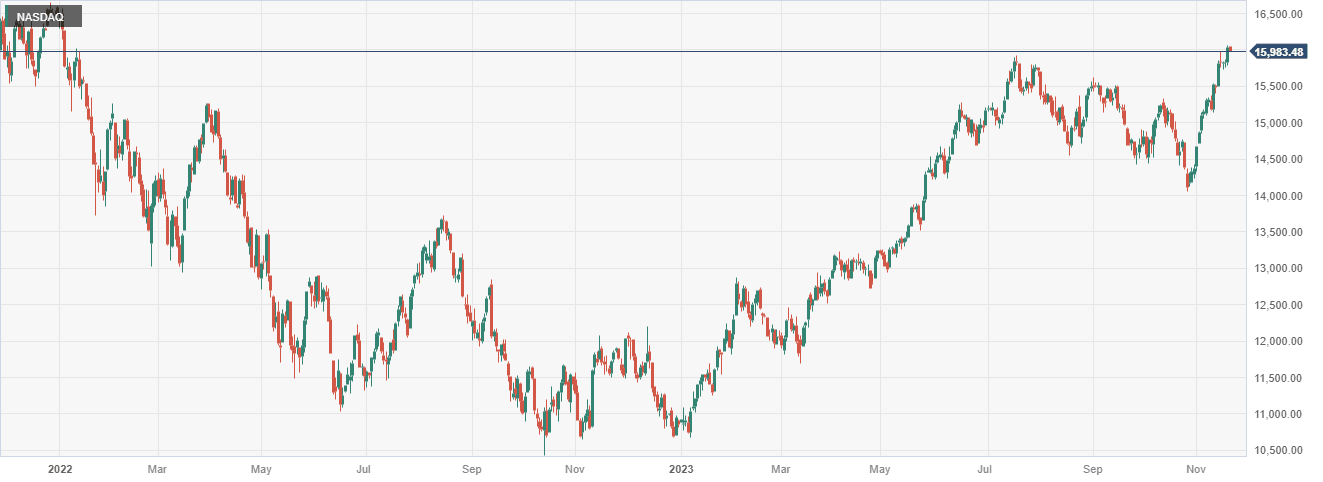Click the 15,983.48 current price tag

pyautogui.click(x=1279, y=52)
